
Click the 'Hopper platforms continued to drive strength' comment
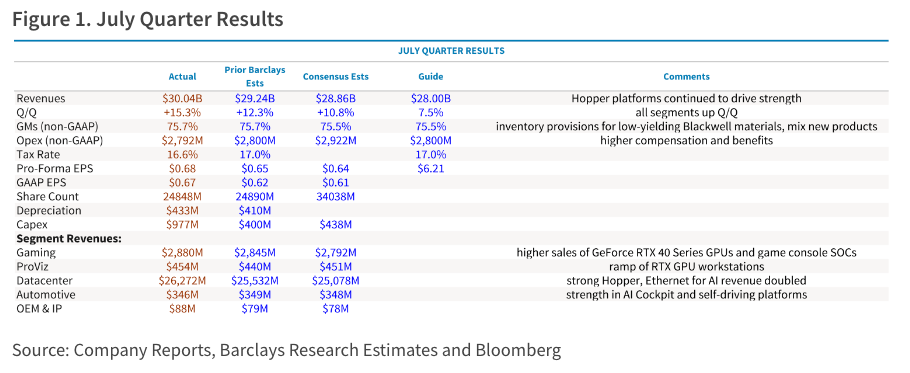click(x=686, y=99)
